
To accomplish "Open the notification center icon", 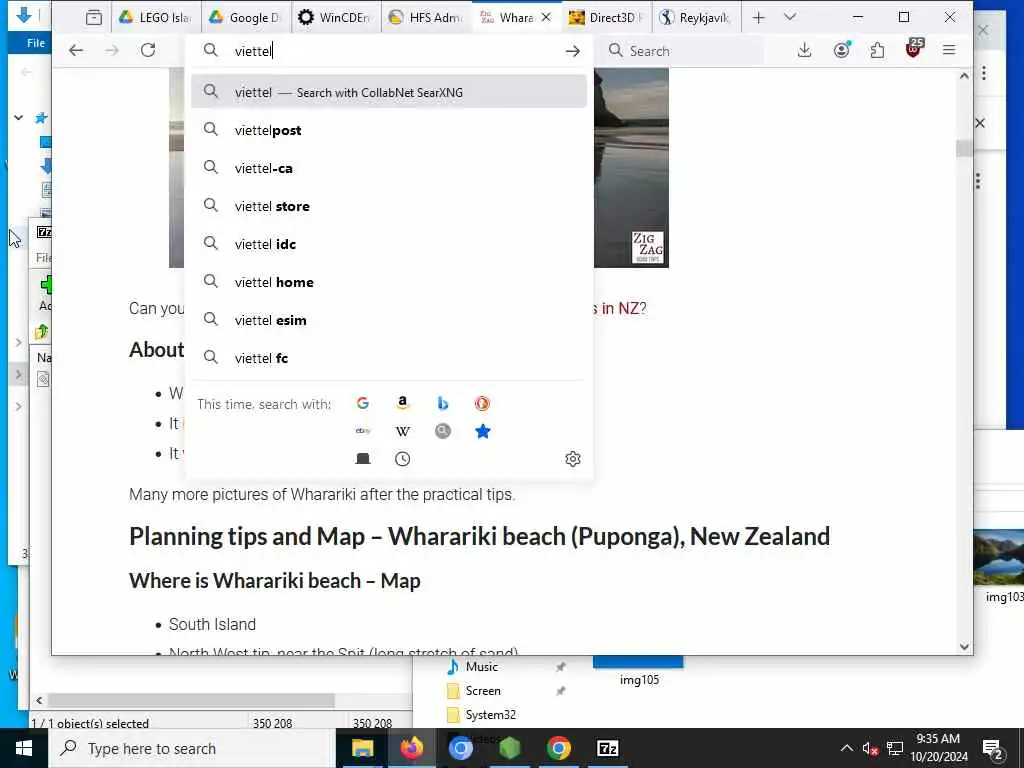I will pos(992,748).
